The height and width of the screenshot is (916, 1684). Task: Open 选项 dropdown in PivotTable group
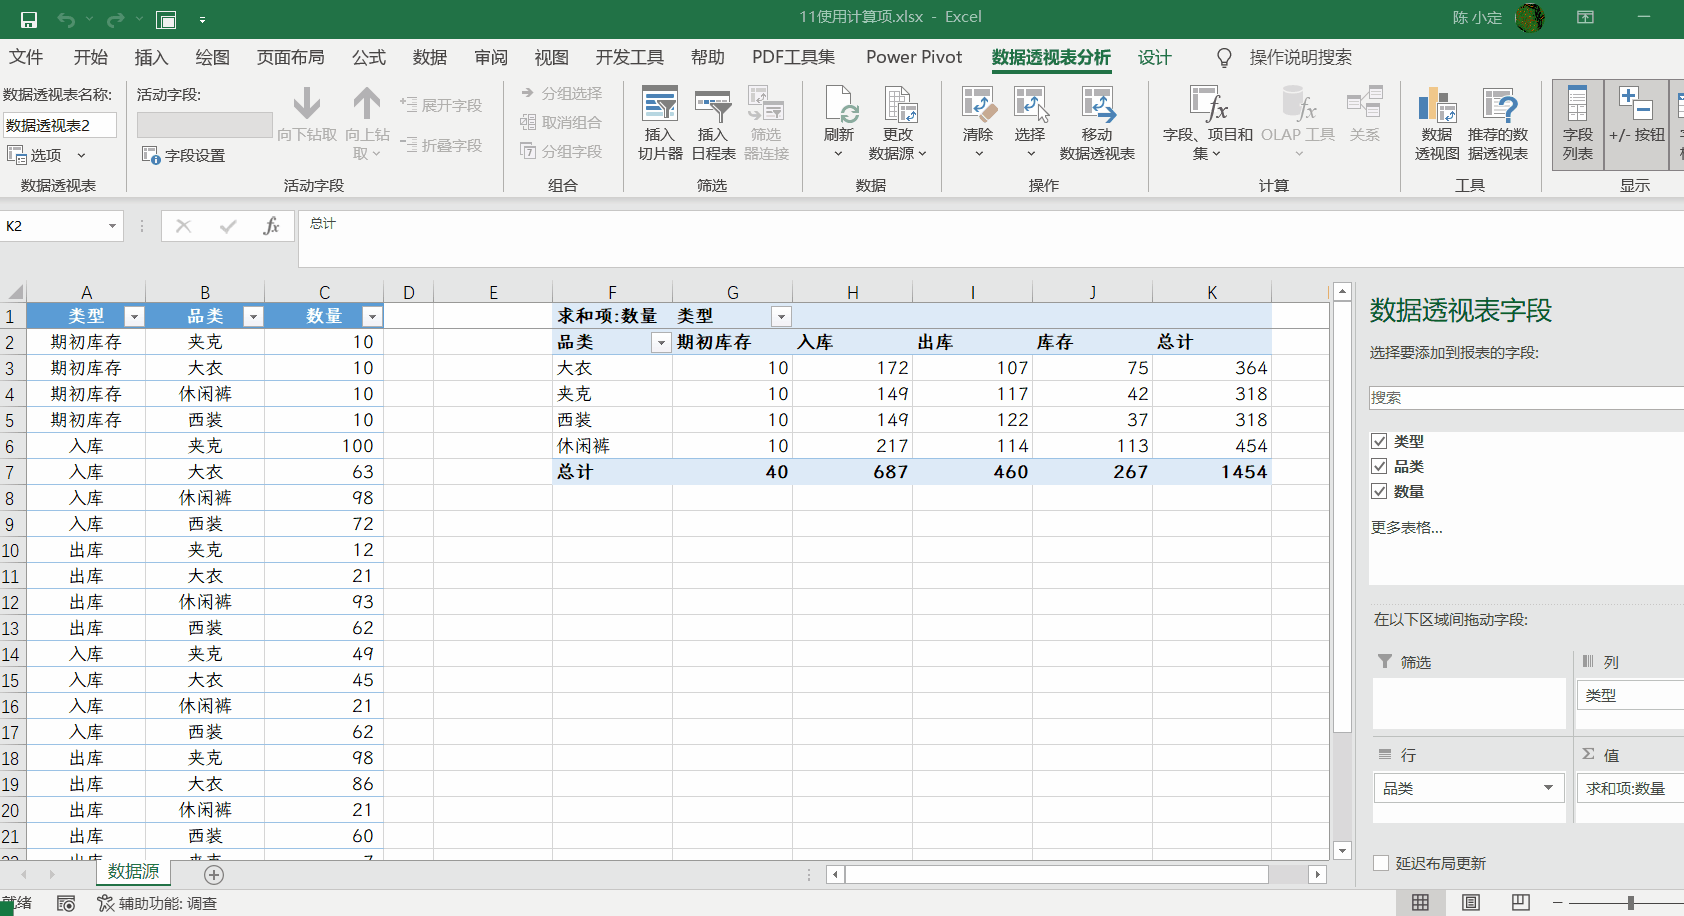[46, 155]
